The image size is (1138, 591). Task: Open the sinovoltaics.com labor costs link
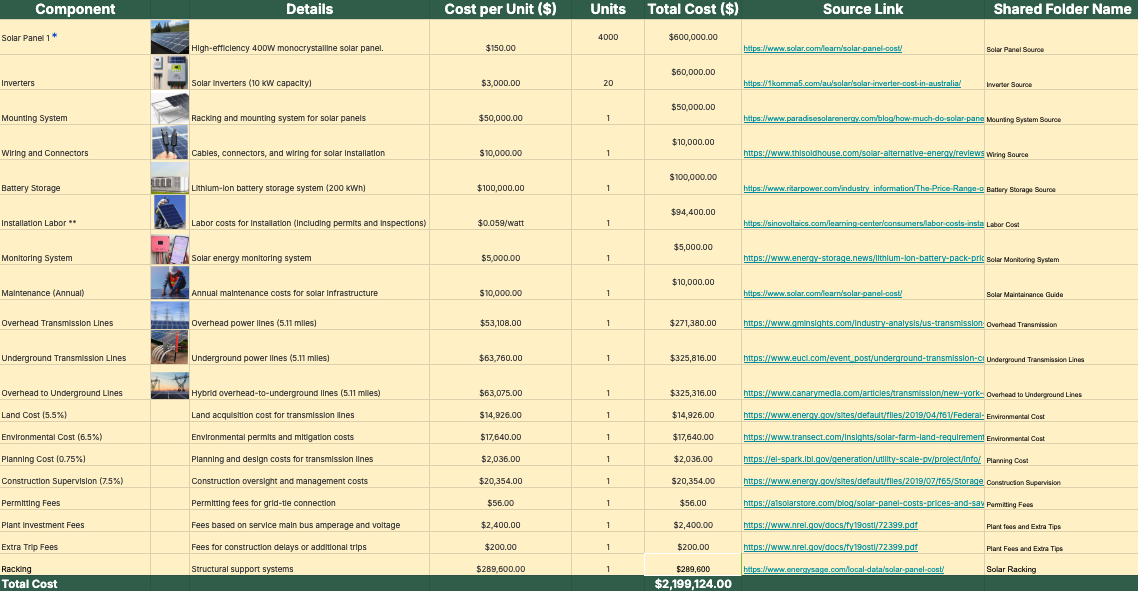pyautogui.click(x=864, y=223)
